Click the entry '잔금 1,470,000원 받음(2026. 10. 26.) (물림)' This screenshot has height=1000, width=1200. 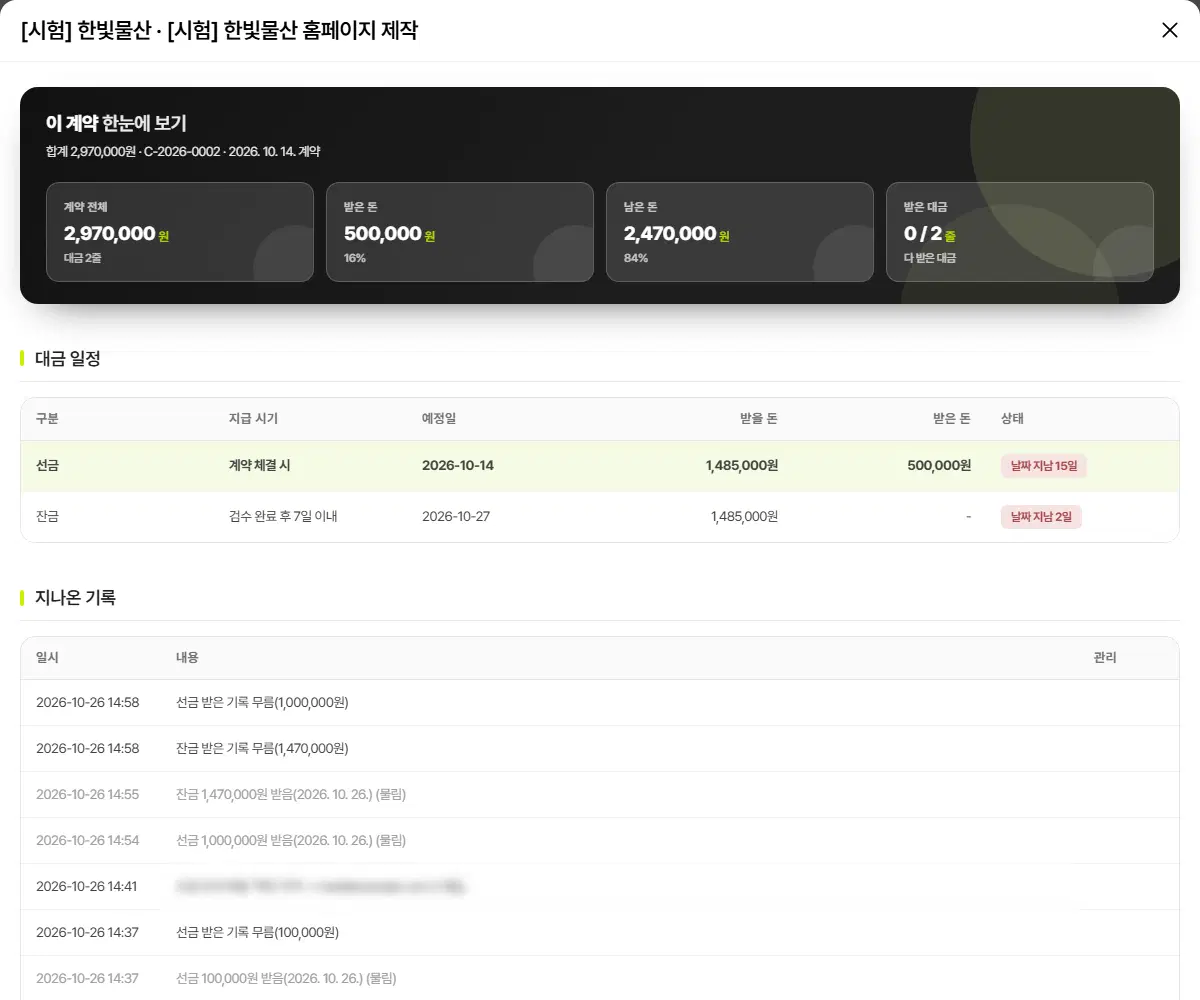coord(291,795)
